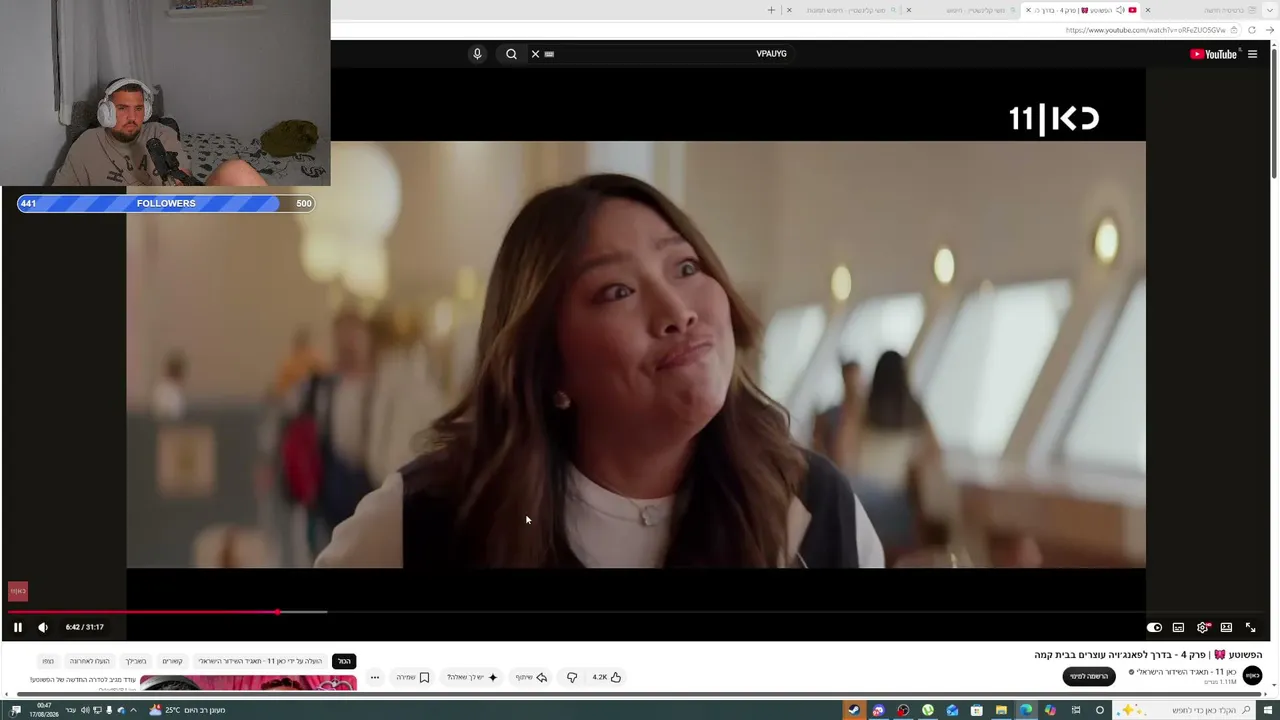1280x720 pixels.
Task: Clear the search box with X
Action: [535, 54]
